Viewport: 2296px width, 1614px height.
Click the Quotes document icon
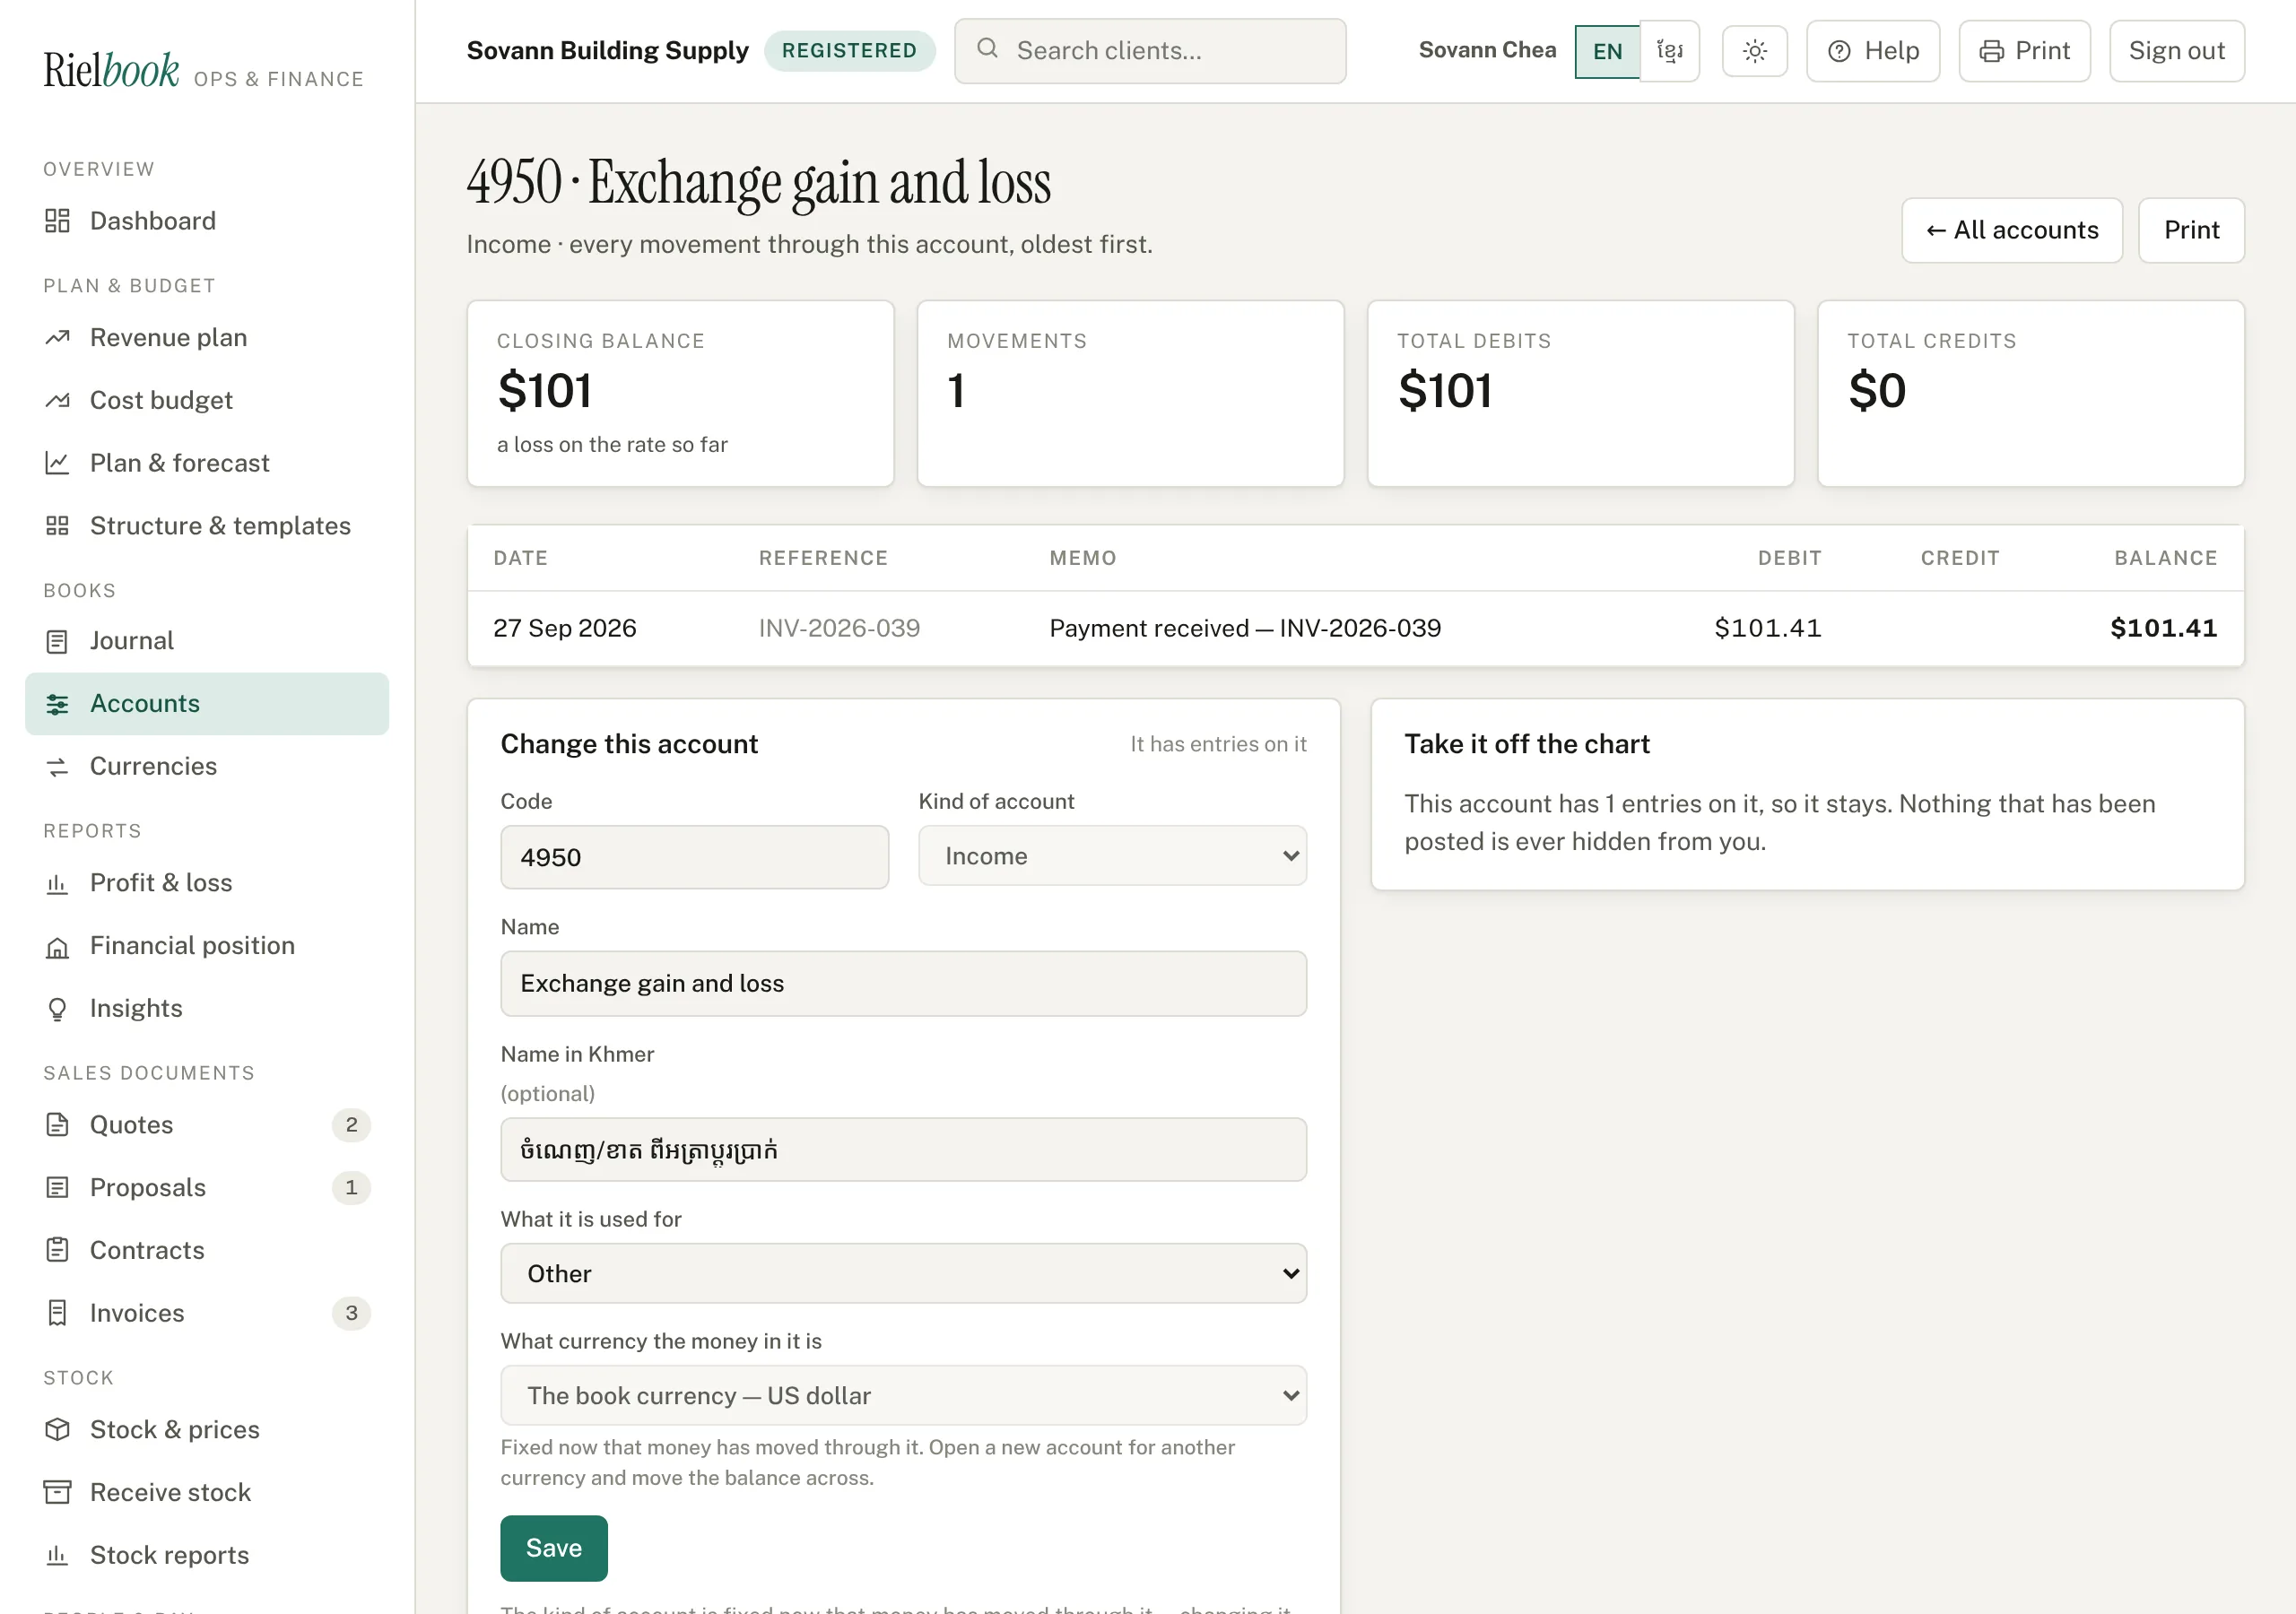(x=57, y=1125)
